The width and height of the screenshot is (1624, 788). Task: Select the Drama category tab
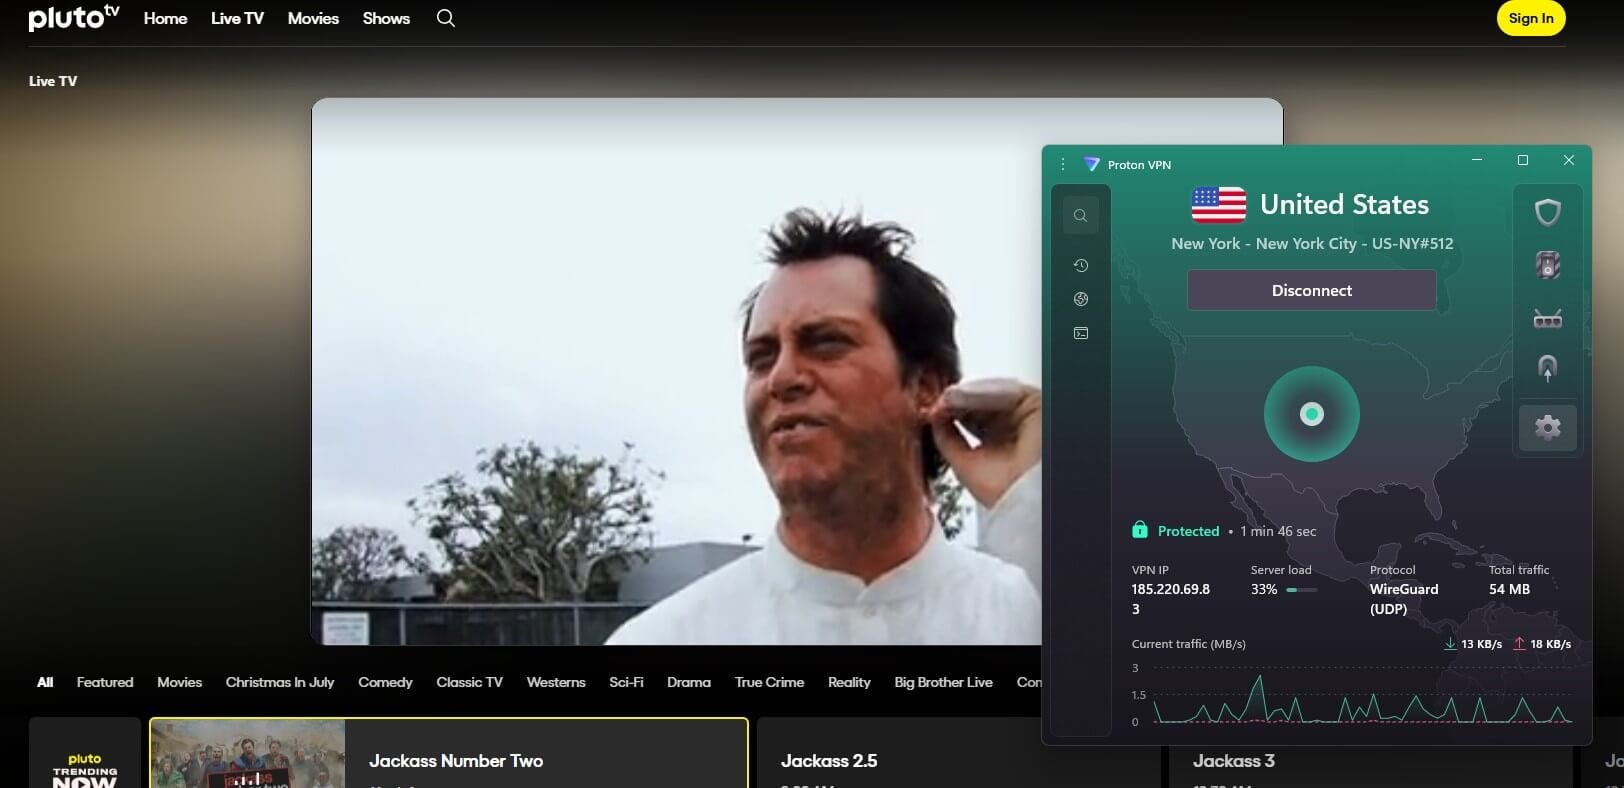click(689, 682)
